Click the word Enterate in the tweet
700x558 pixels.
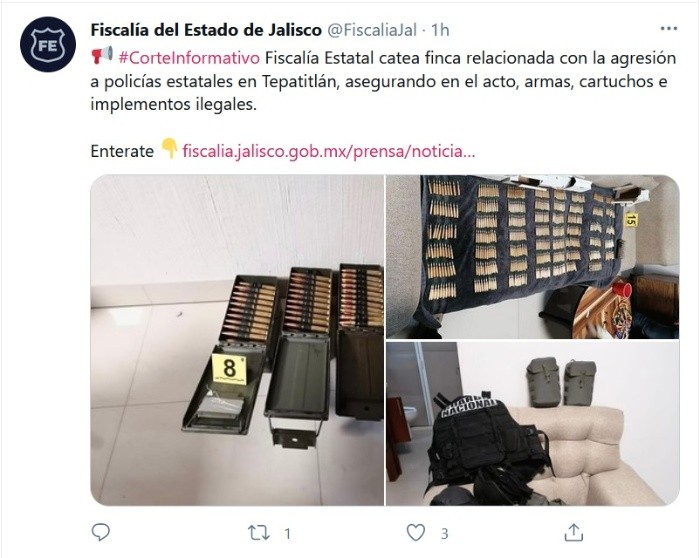click(x=122, y=151)
